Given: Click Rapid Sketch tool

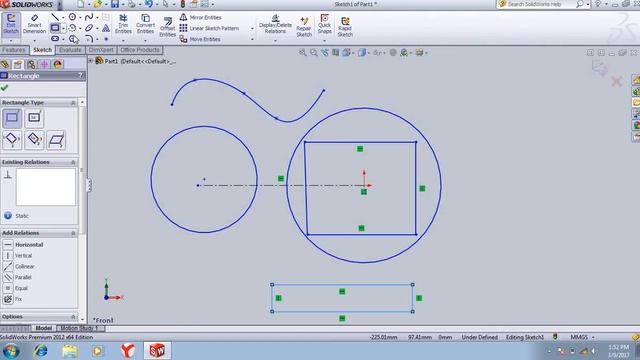Looking at the screenshot, I should pyautogui.click(x=345, y=27).
